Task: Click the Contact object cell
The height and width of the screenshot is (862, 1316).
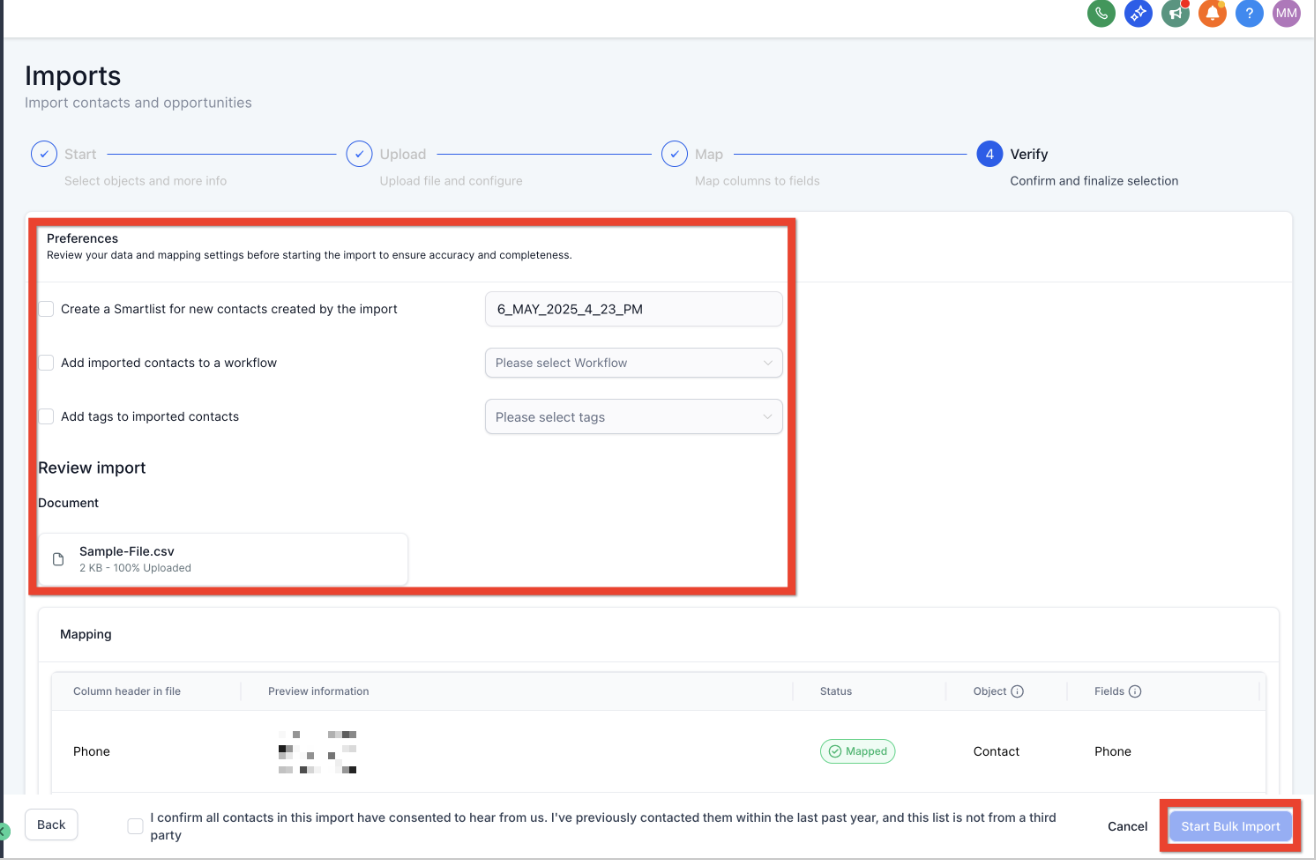Action: 996,751
